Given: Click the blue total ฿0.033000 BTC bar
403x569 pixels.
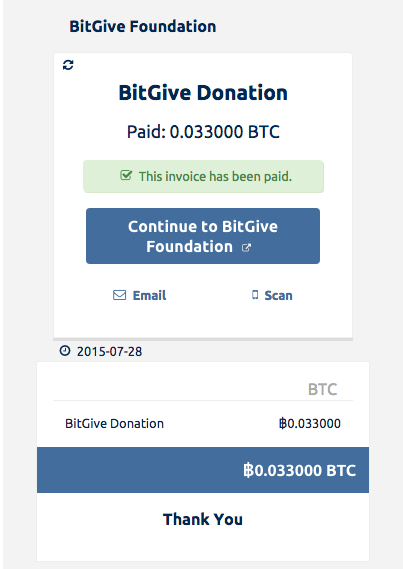Looking at the screenshot, I should (203, 470).
